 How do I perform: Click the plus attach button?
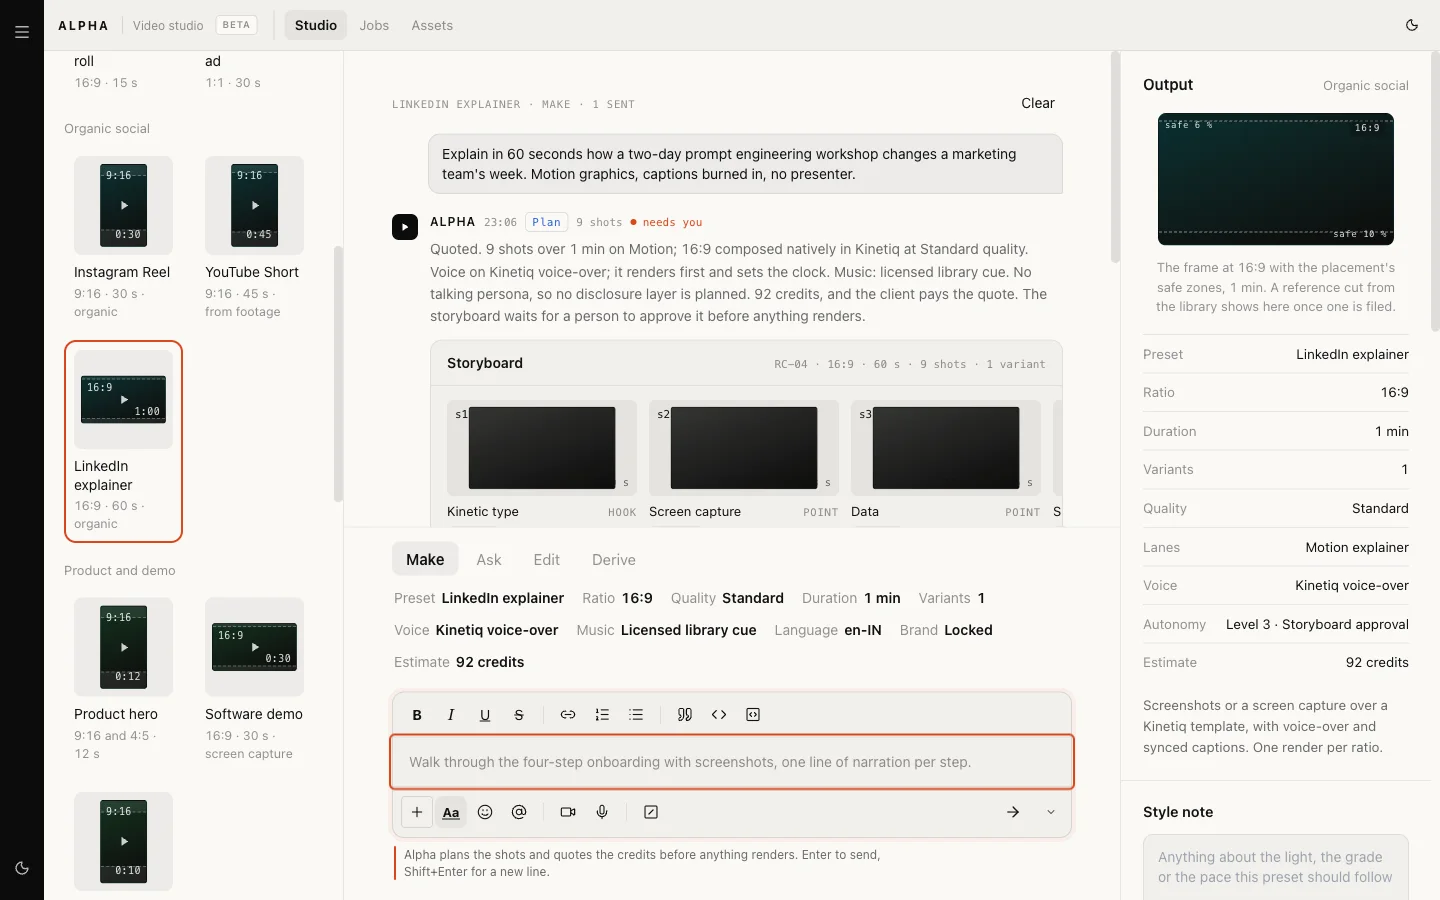pyautogui.click(x=417, y=812)
